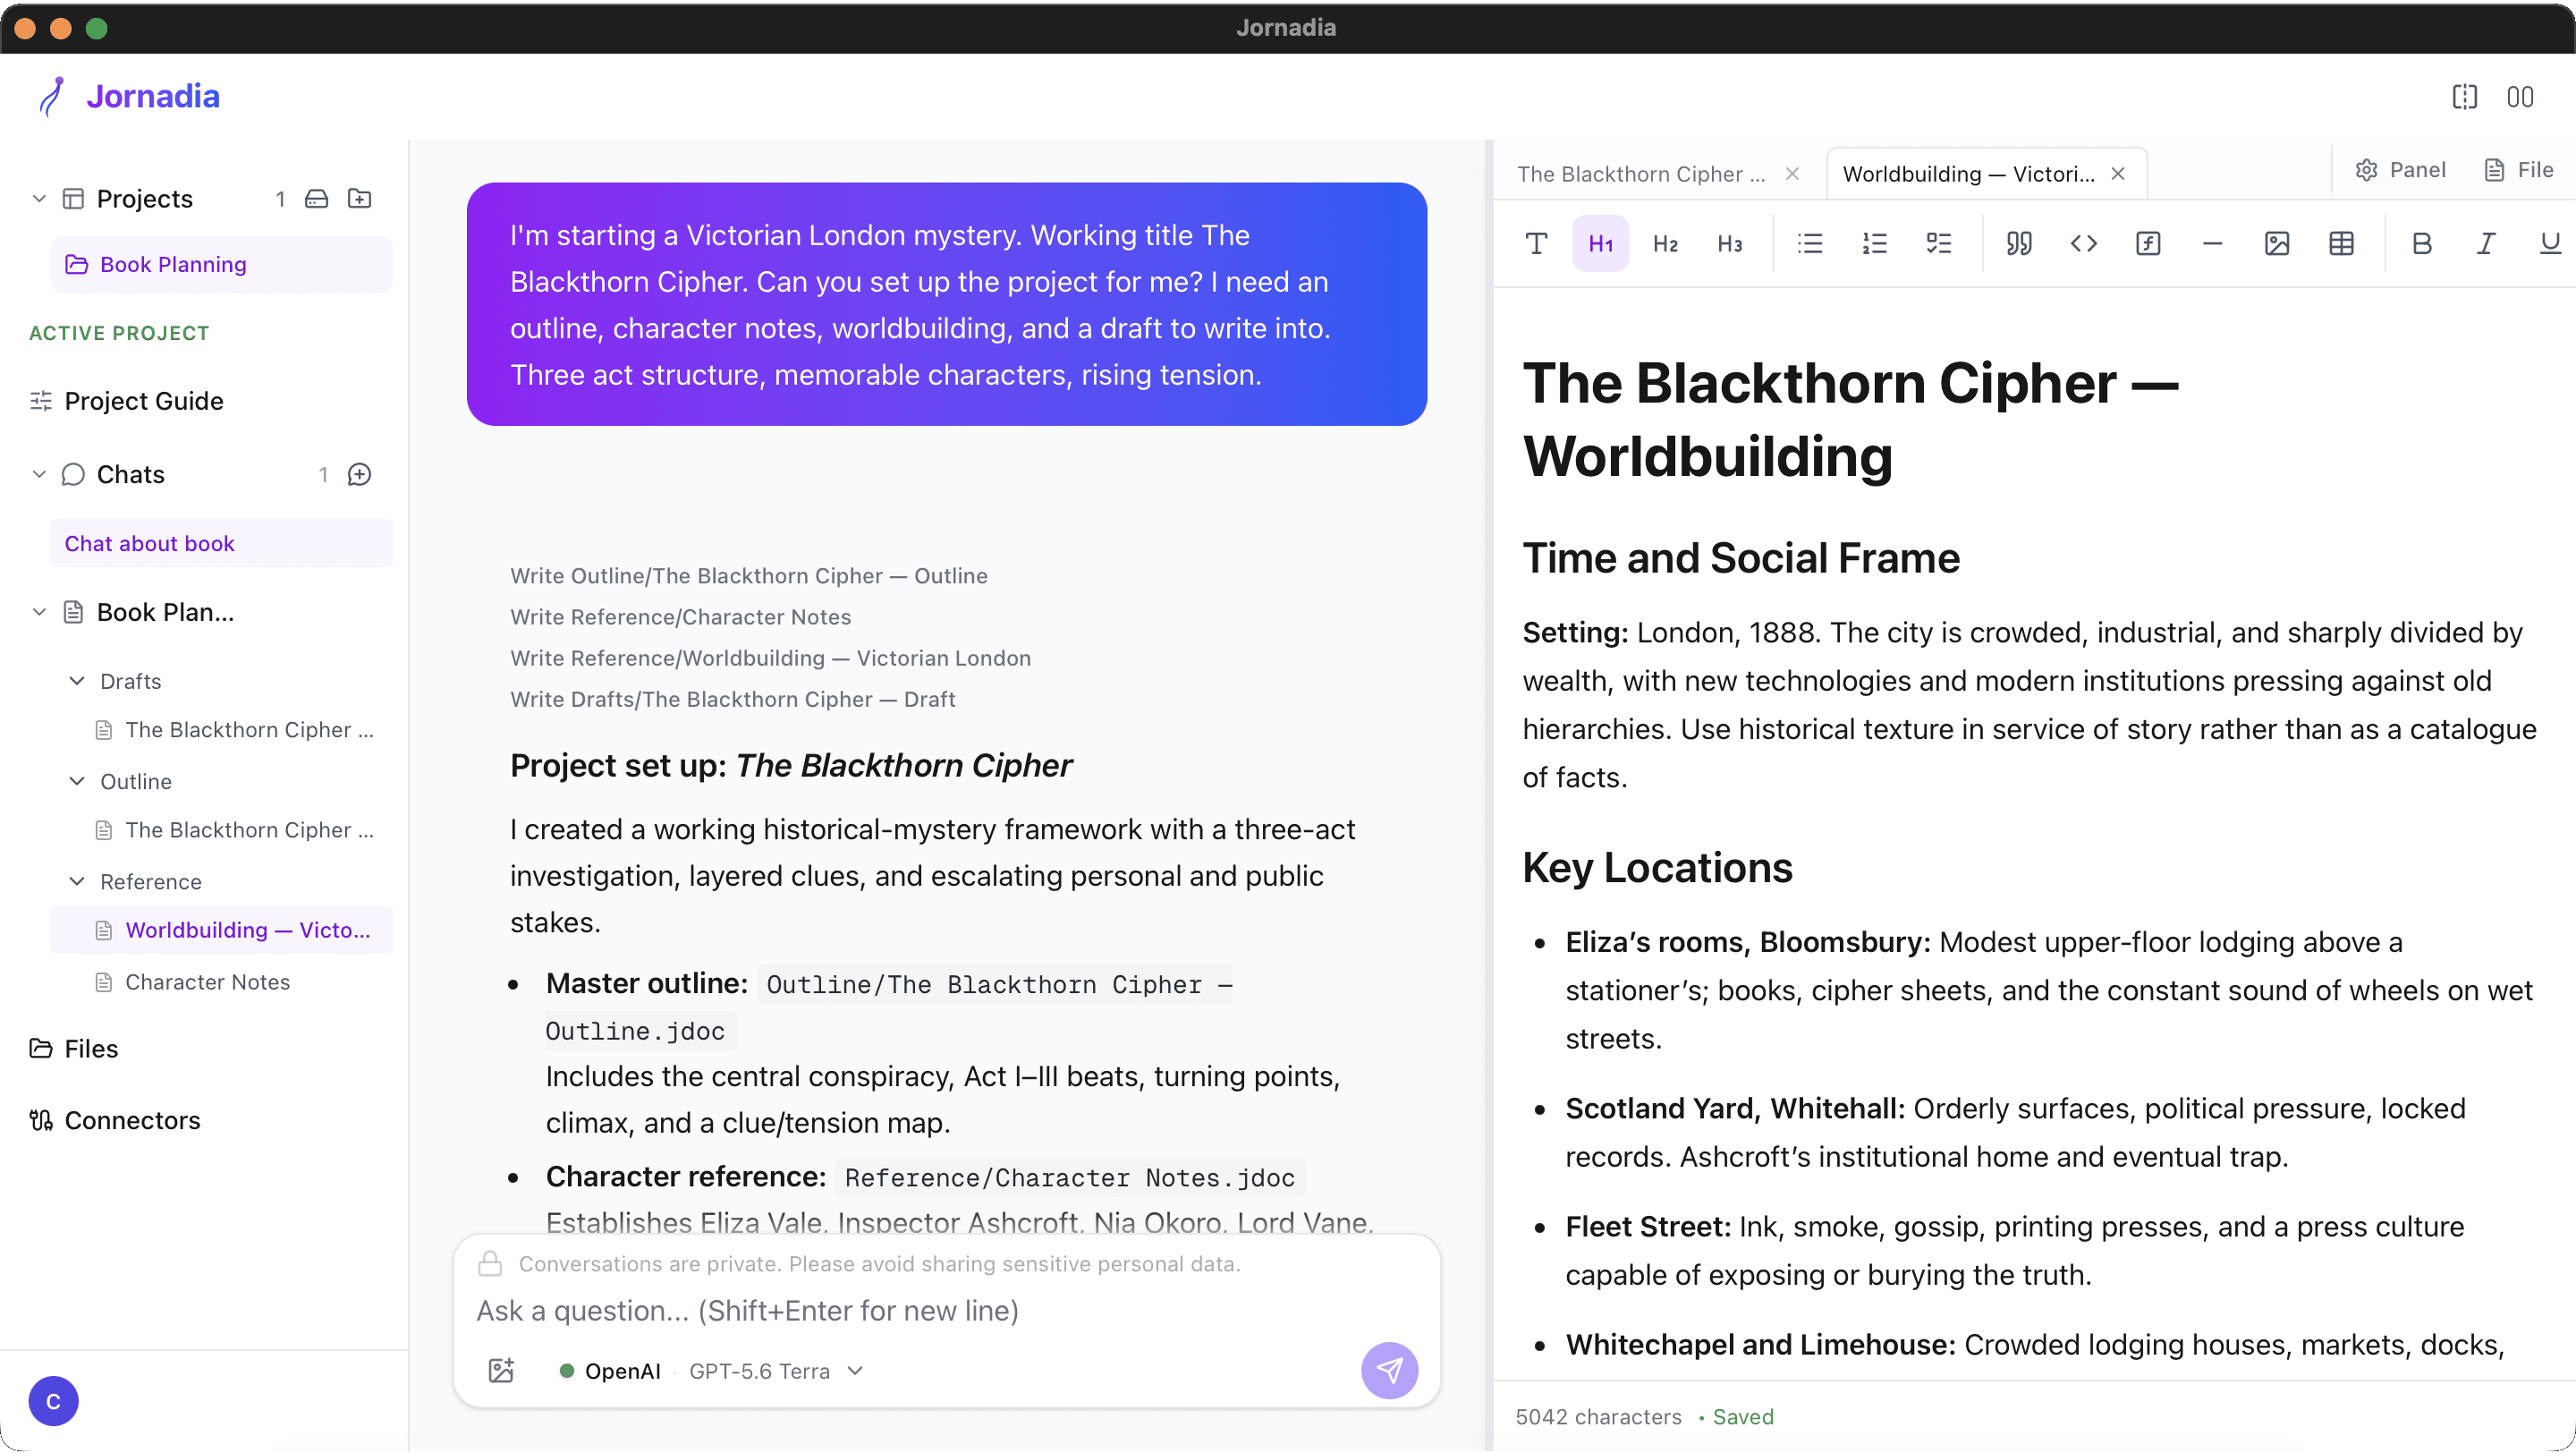The image size is (2576, 1453).
Task: Collapse the Projects section
Action: pos(39,198)
